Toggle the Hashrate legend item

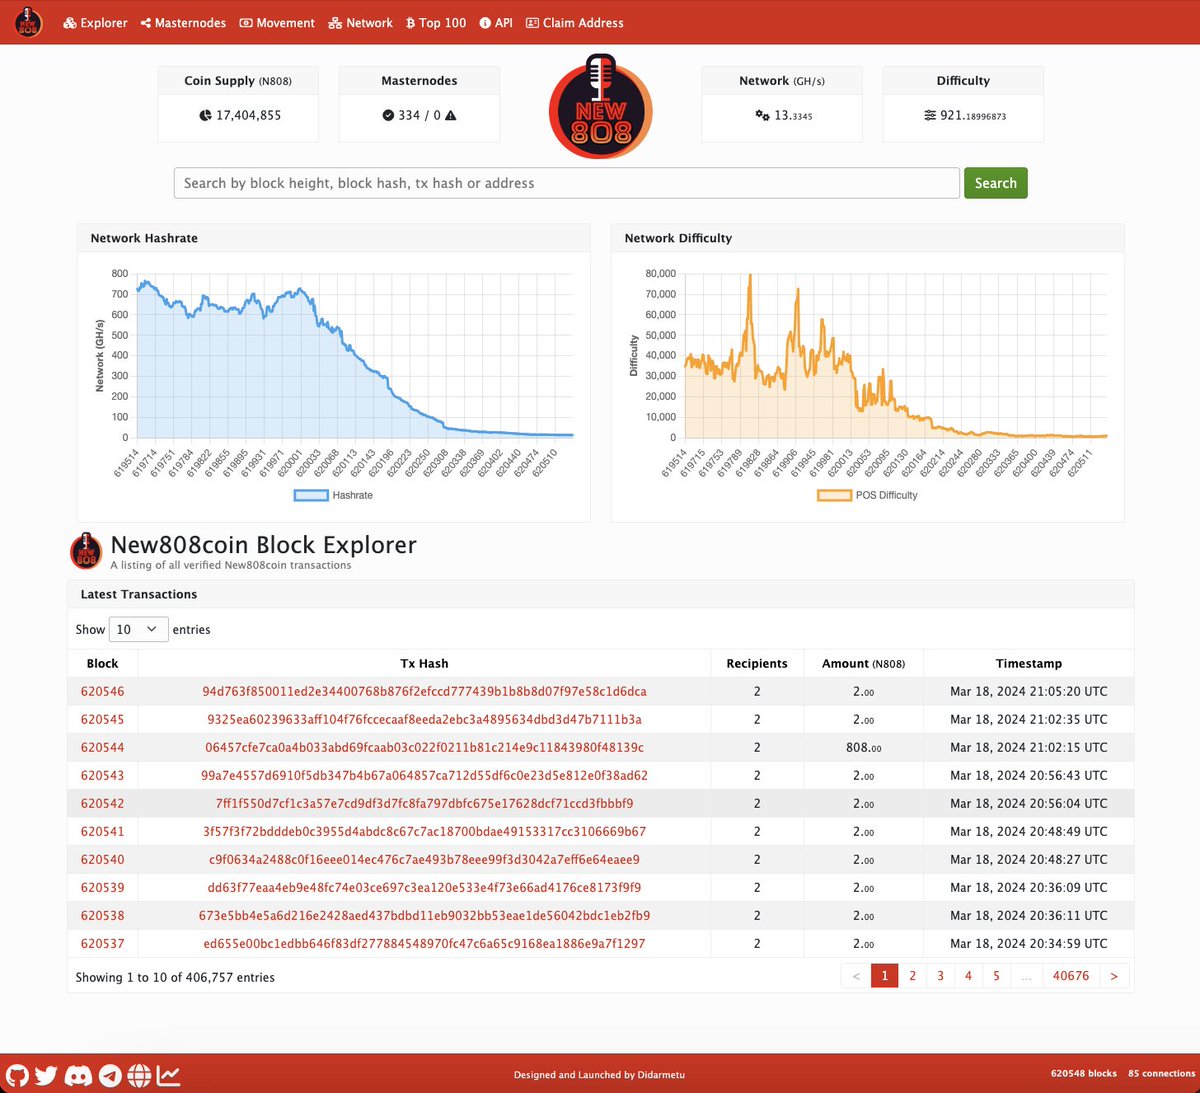[333, 495]
